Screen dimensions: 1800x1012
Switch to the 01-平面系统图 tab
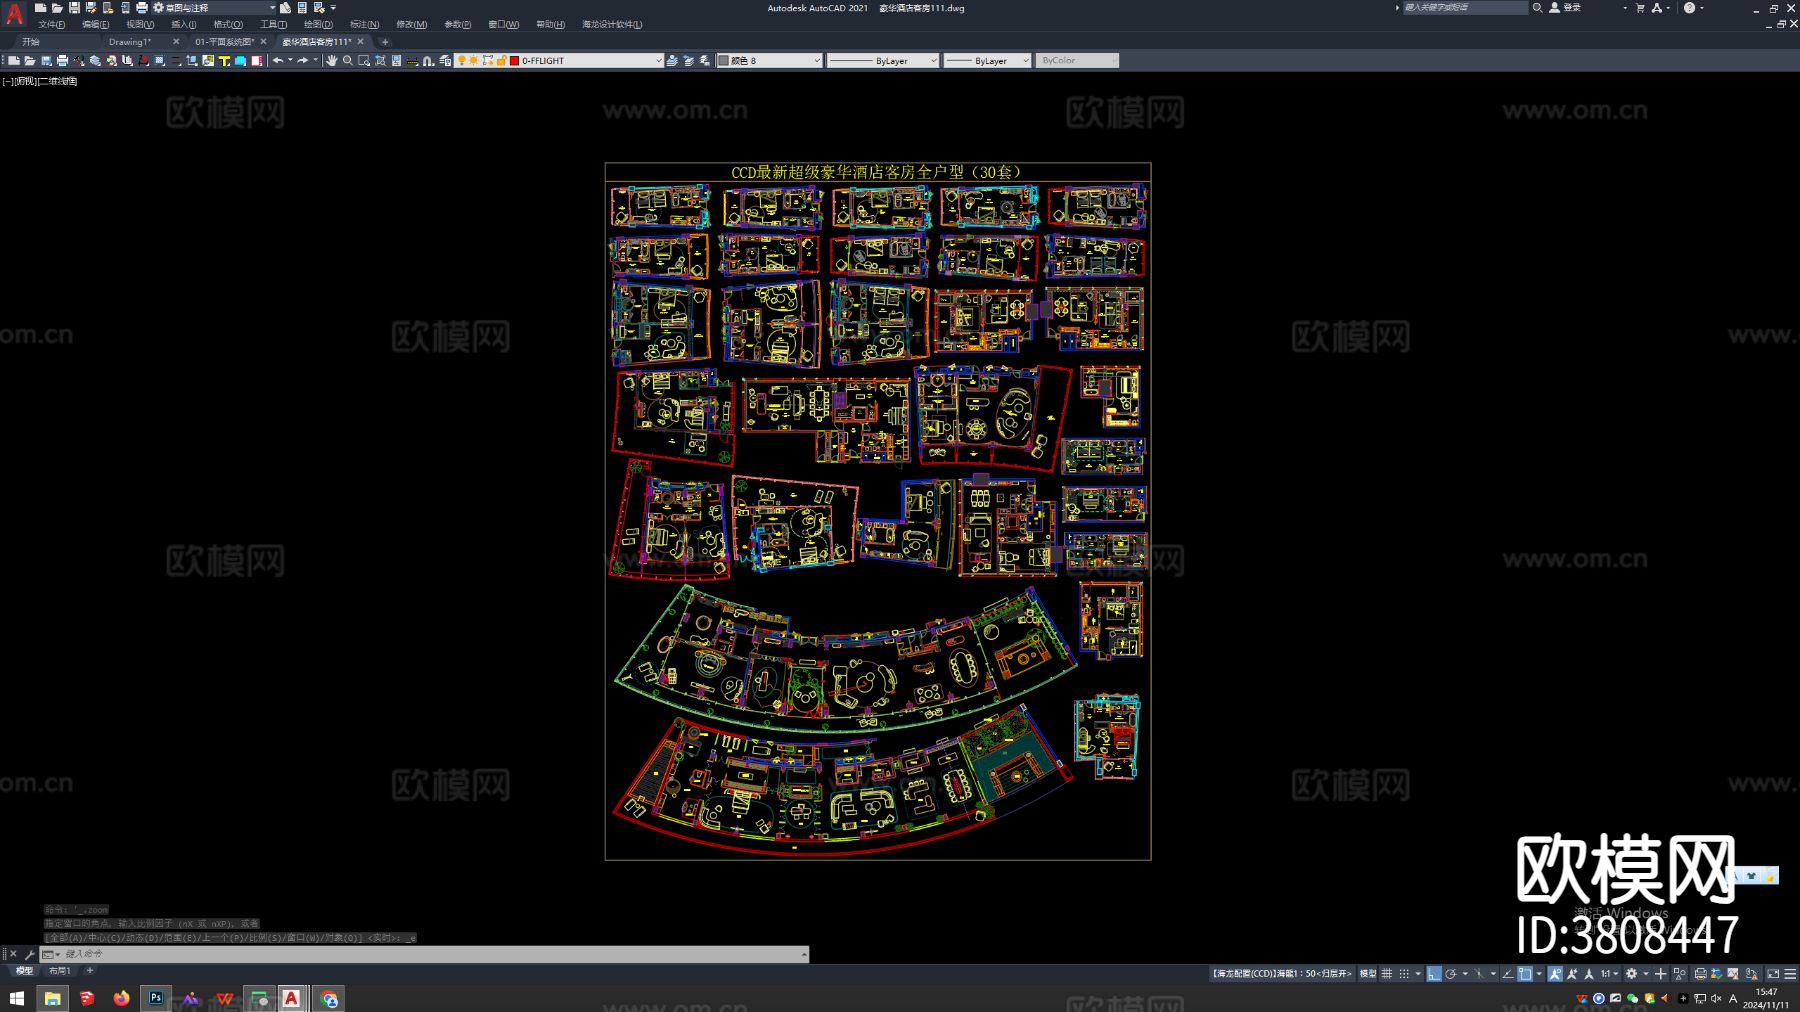tap(225, 42)
